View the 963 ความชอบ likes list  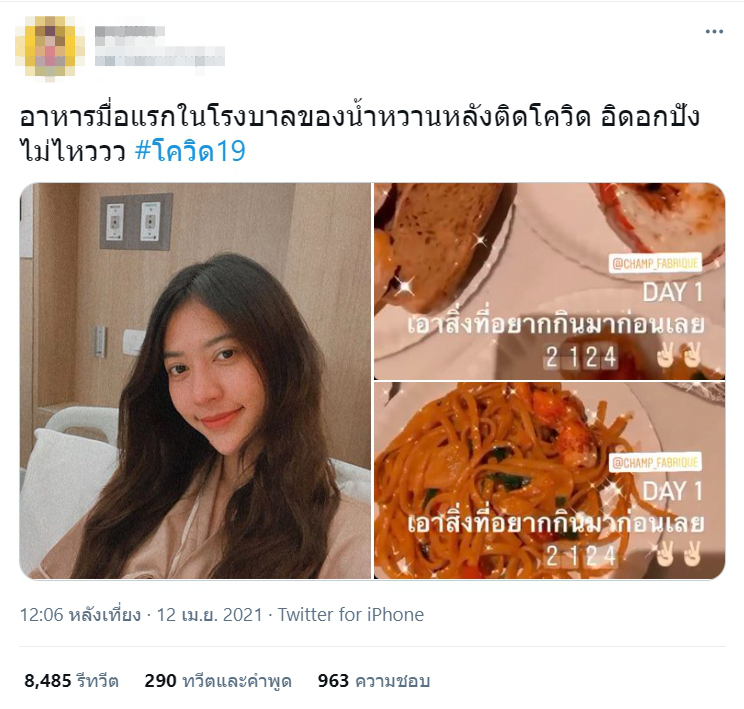374,681
